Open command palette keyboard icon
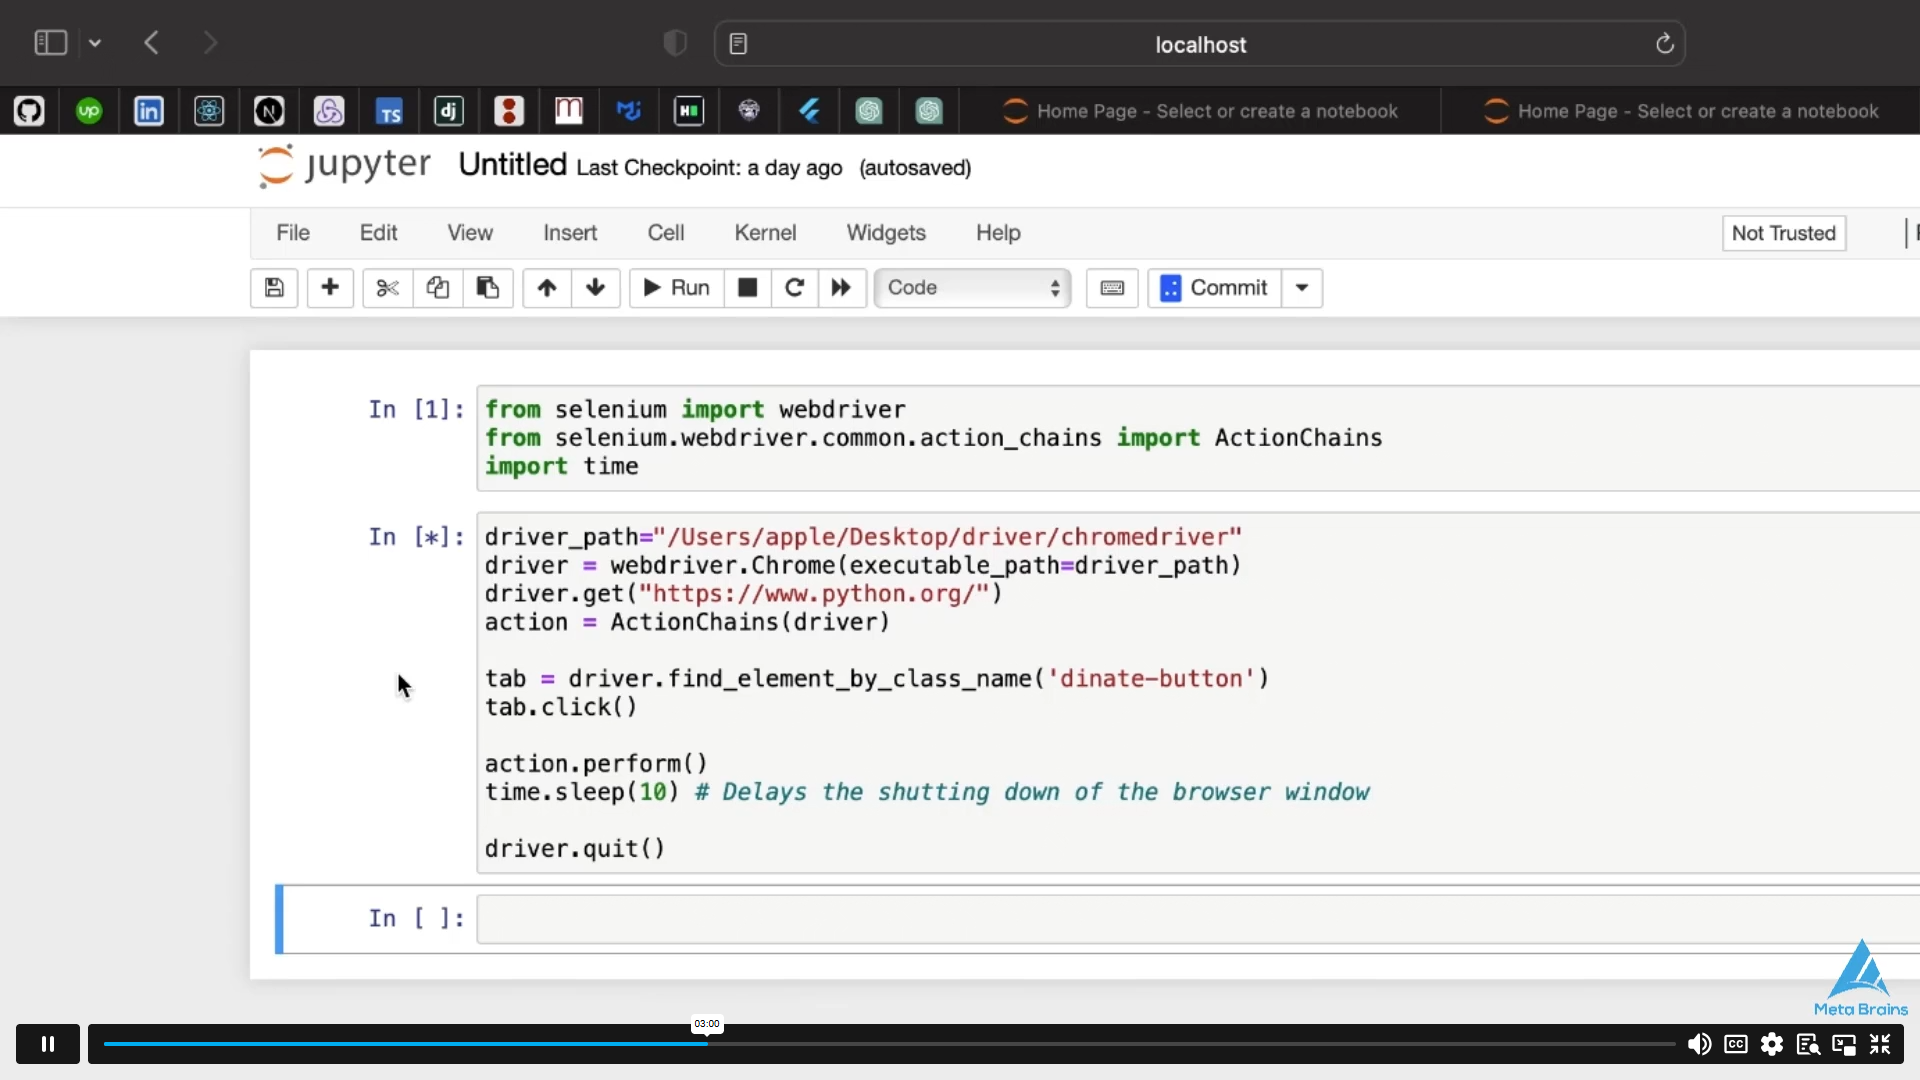 coord(1112,288)
